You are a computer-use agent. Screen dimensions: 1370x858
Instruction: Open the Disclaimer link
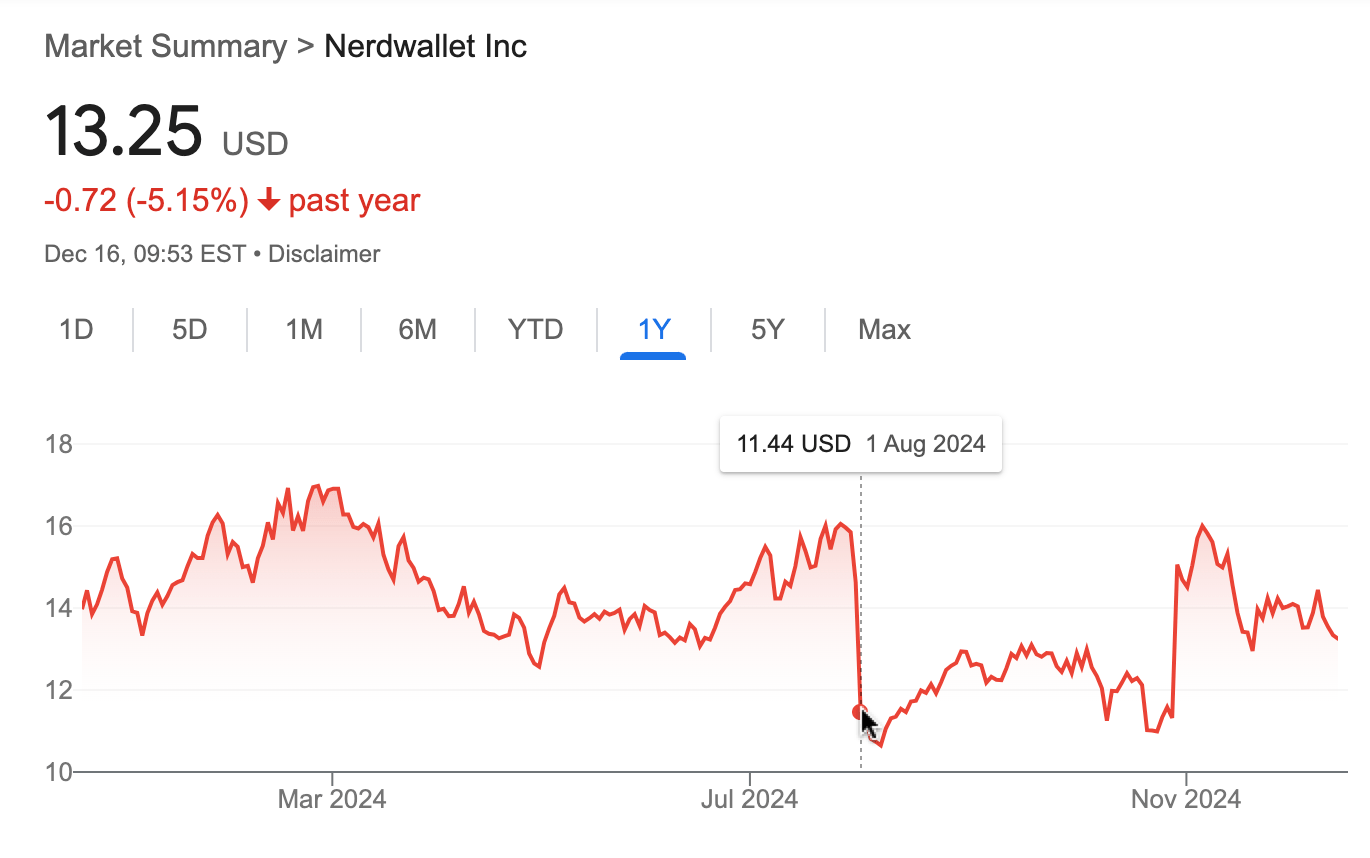[x=324, y=254]
